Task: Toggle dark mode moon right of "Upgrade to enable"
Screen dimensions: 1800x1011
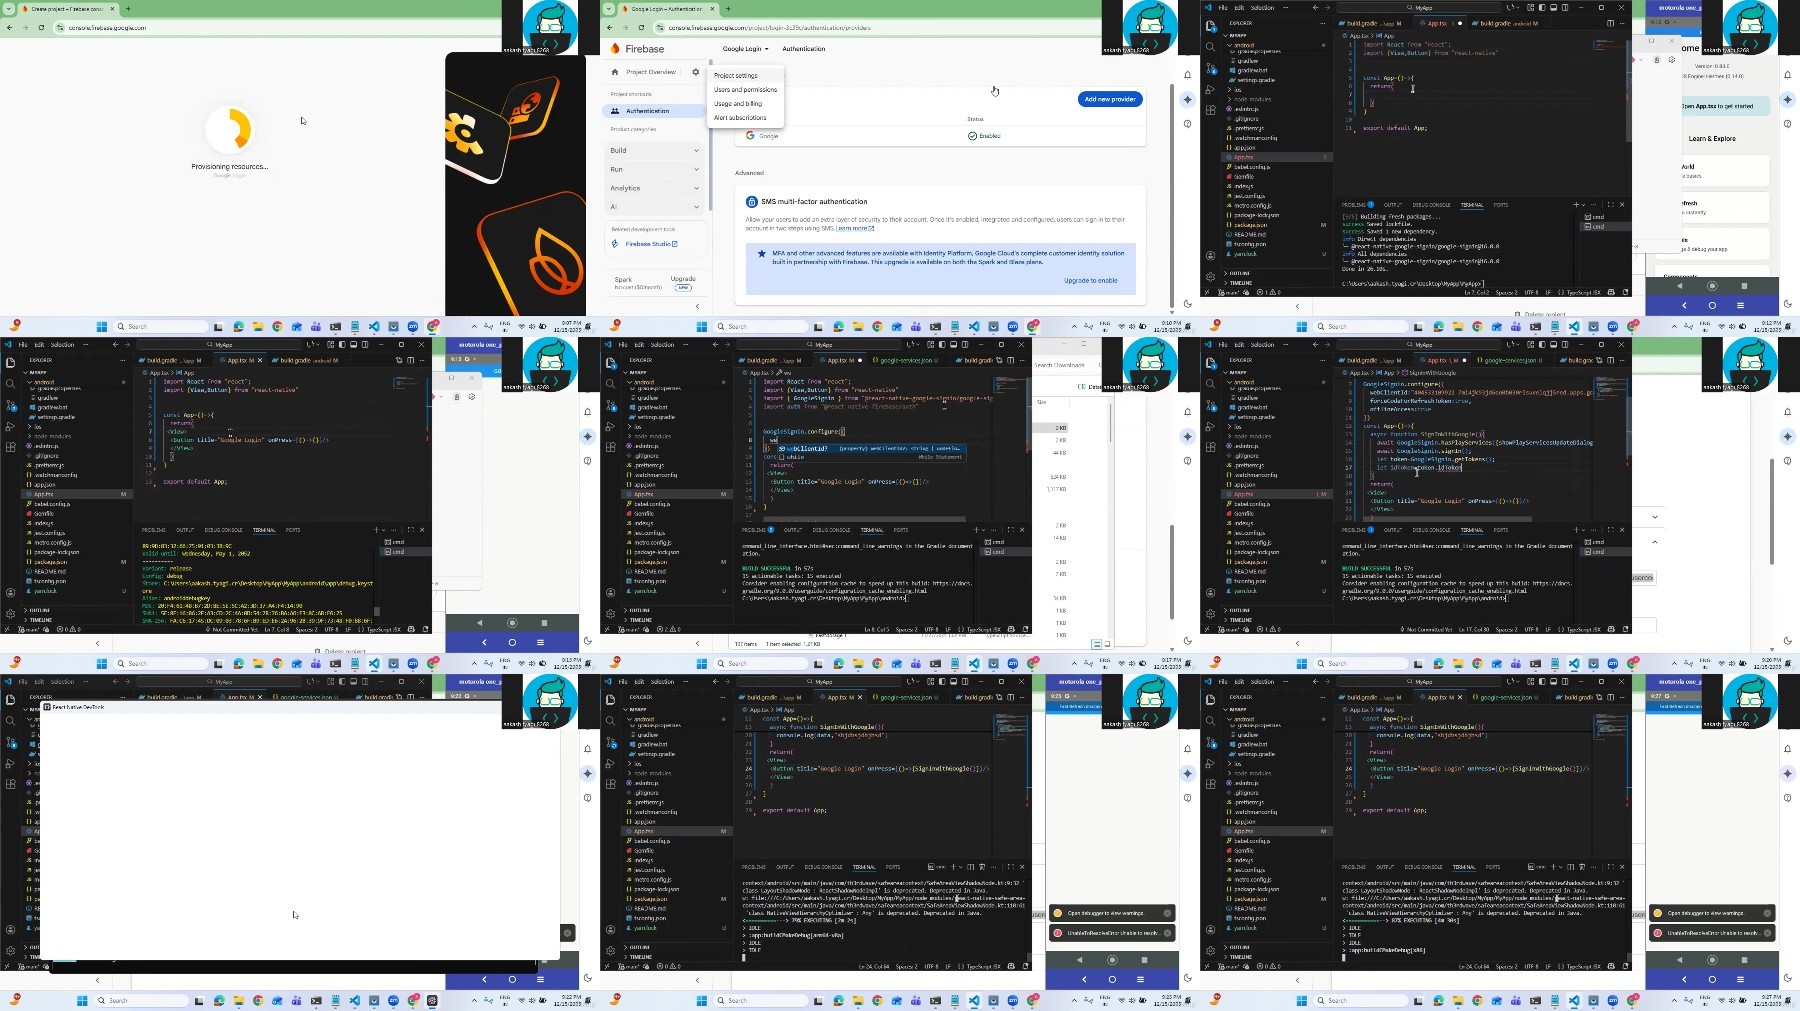Action: (1187, 304)
